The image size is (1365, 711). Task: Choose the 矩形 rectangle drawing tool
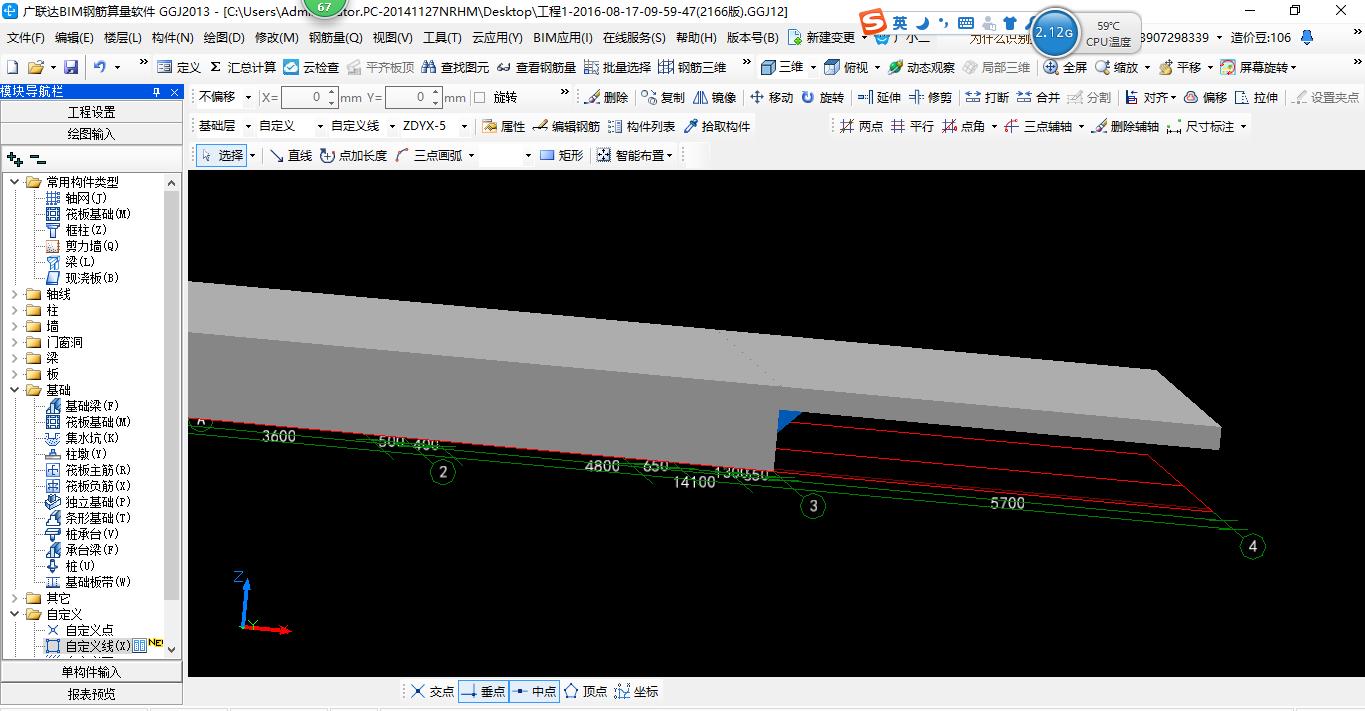pos(561,155)
